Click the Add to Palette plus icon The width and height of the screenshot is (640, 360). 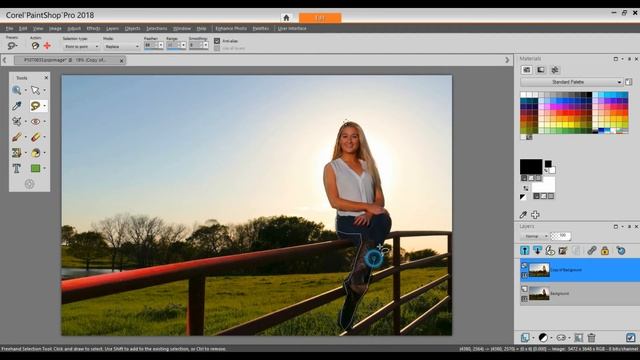535,214
